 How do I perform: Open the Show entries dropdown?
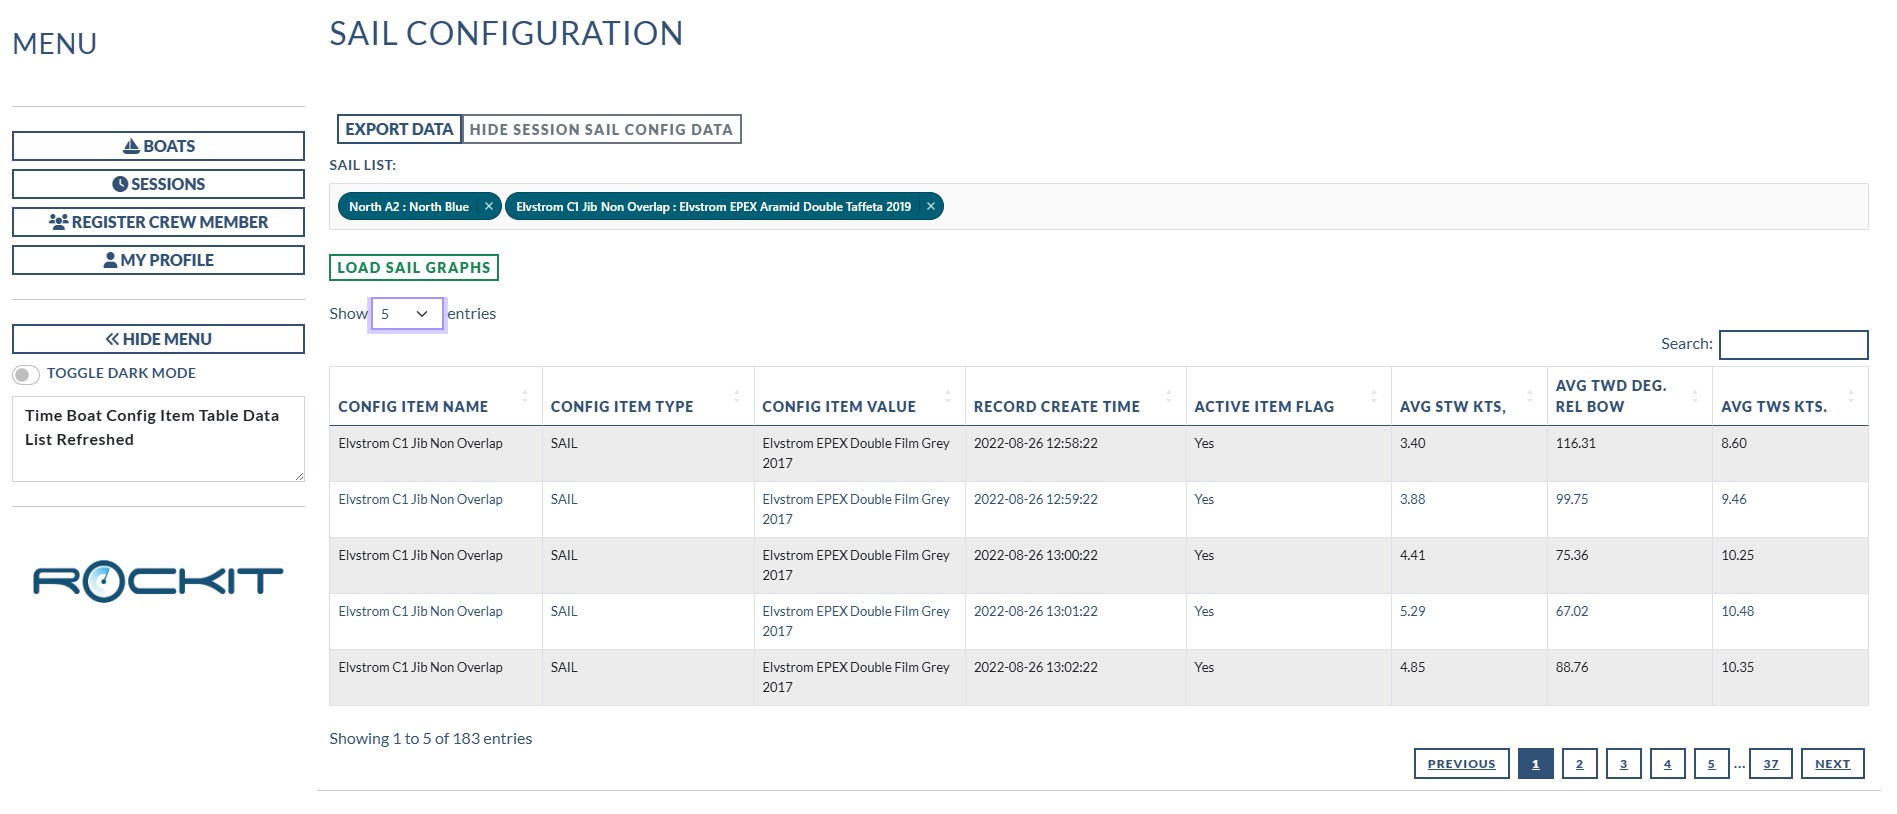tap(407, 314)
